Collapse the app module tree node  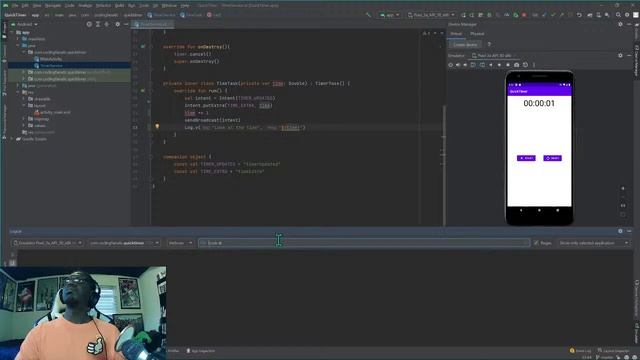tap(12, 32)
